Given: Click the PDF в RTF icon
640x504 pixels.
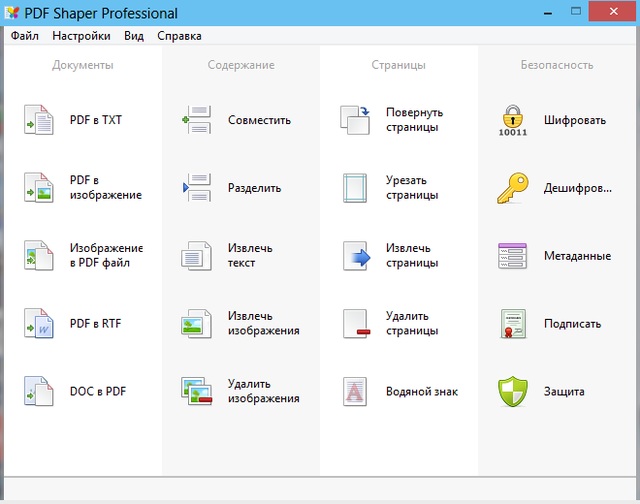Looking at the screenshot, I should pos(39,324).
